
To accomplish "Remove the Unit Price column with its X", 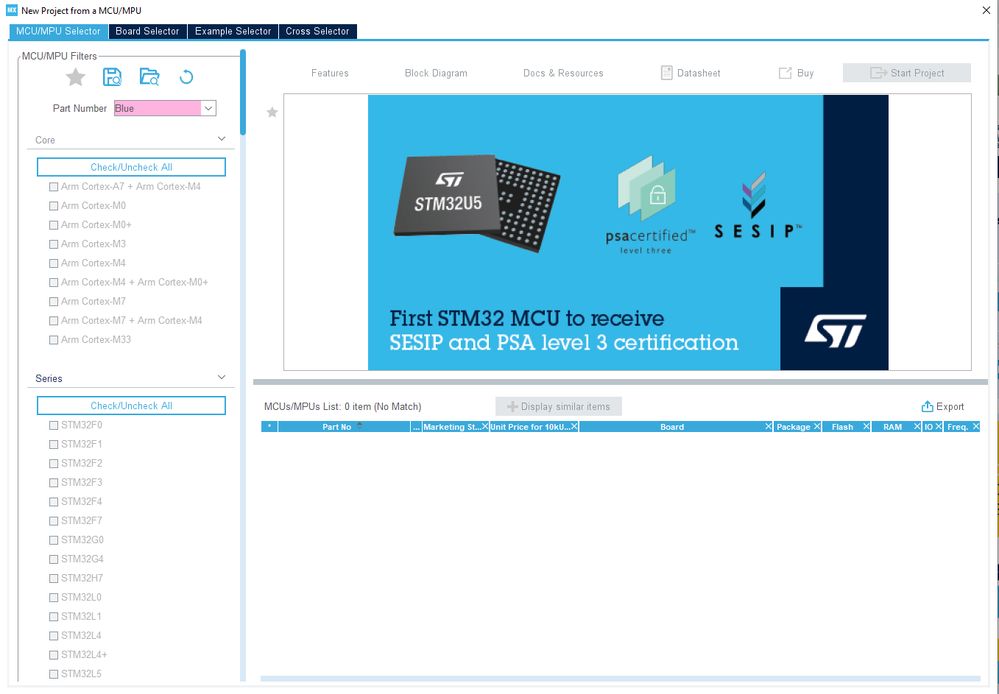I will point(574,426).
